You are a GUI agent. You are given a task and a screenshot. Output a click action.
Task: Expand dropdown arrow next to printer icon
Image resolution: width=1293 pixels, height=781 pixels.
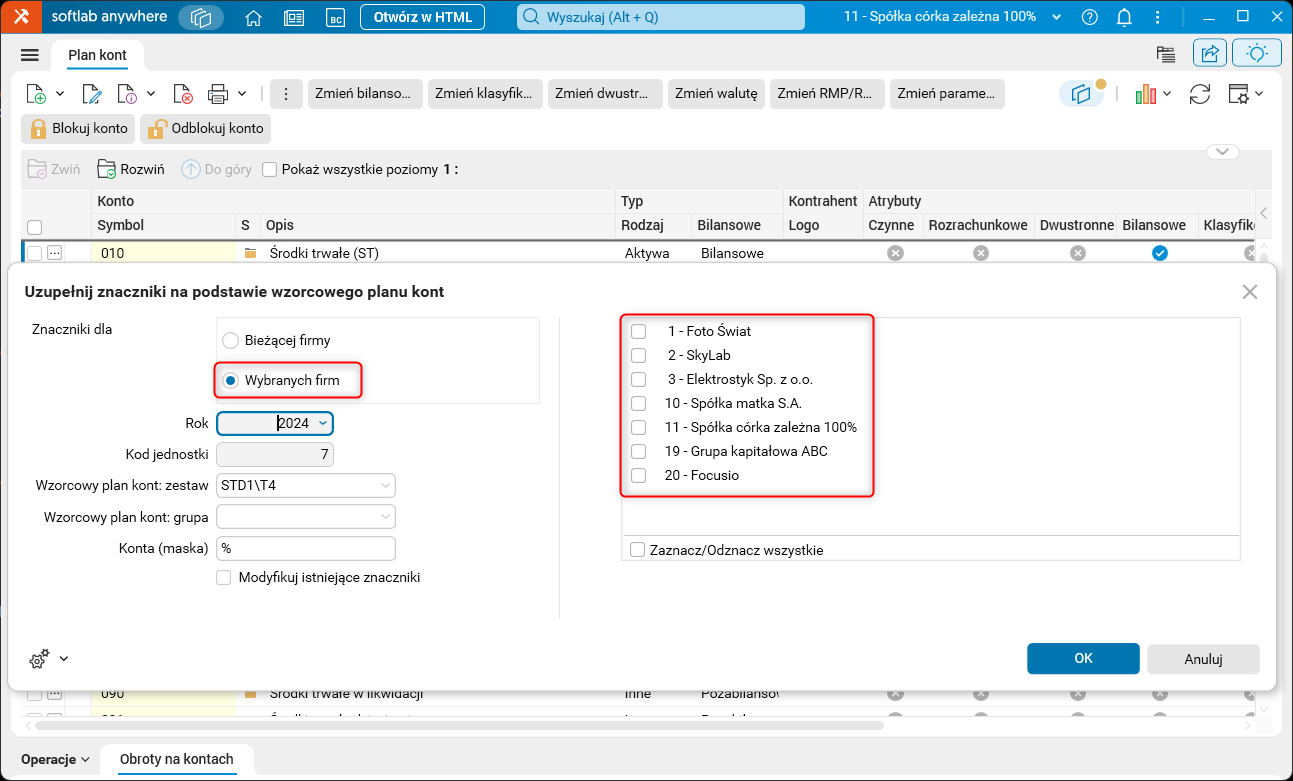[242, 94]
